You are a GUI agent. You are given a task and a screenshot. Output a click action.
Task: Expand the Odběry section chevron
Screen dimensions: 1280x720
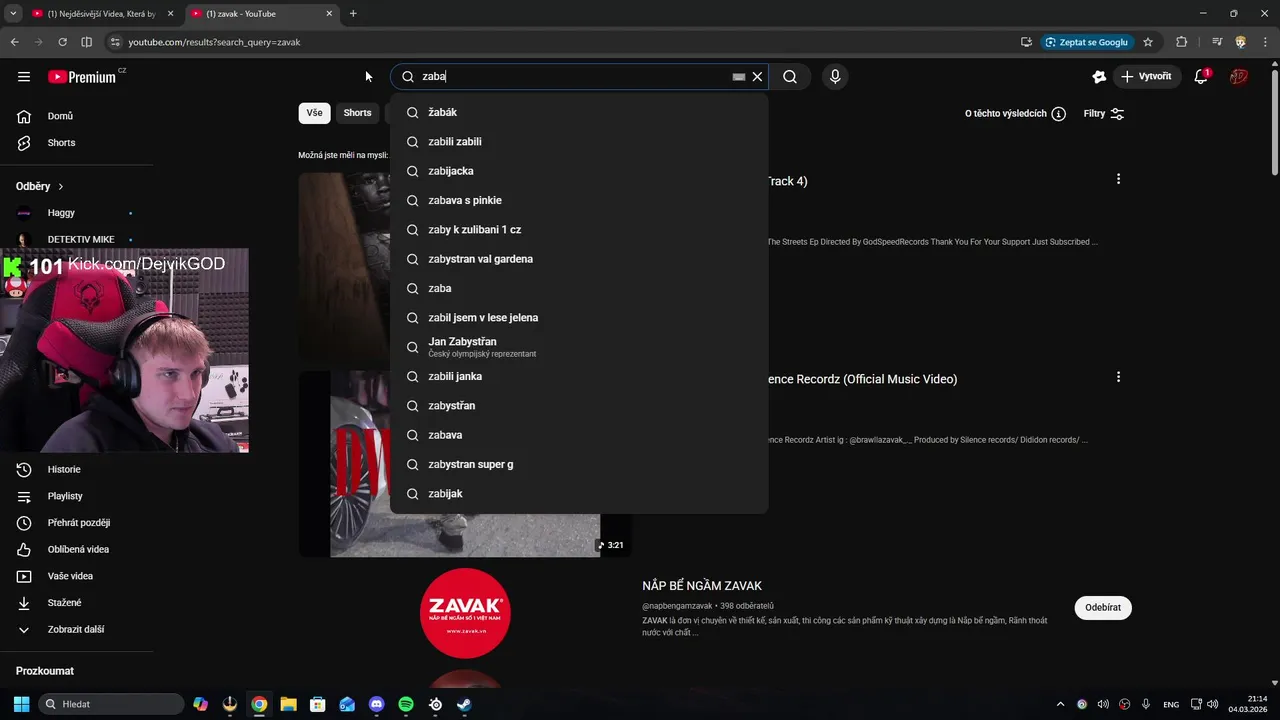(x=60, y=187)
